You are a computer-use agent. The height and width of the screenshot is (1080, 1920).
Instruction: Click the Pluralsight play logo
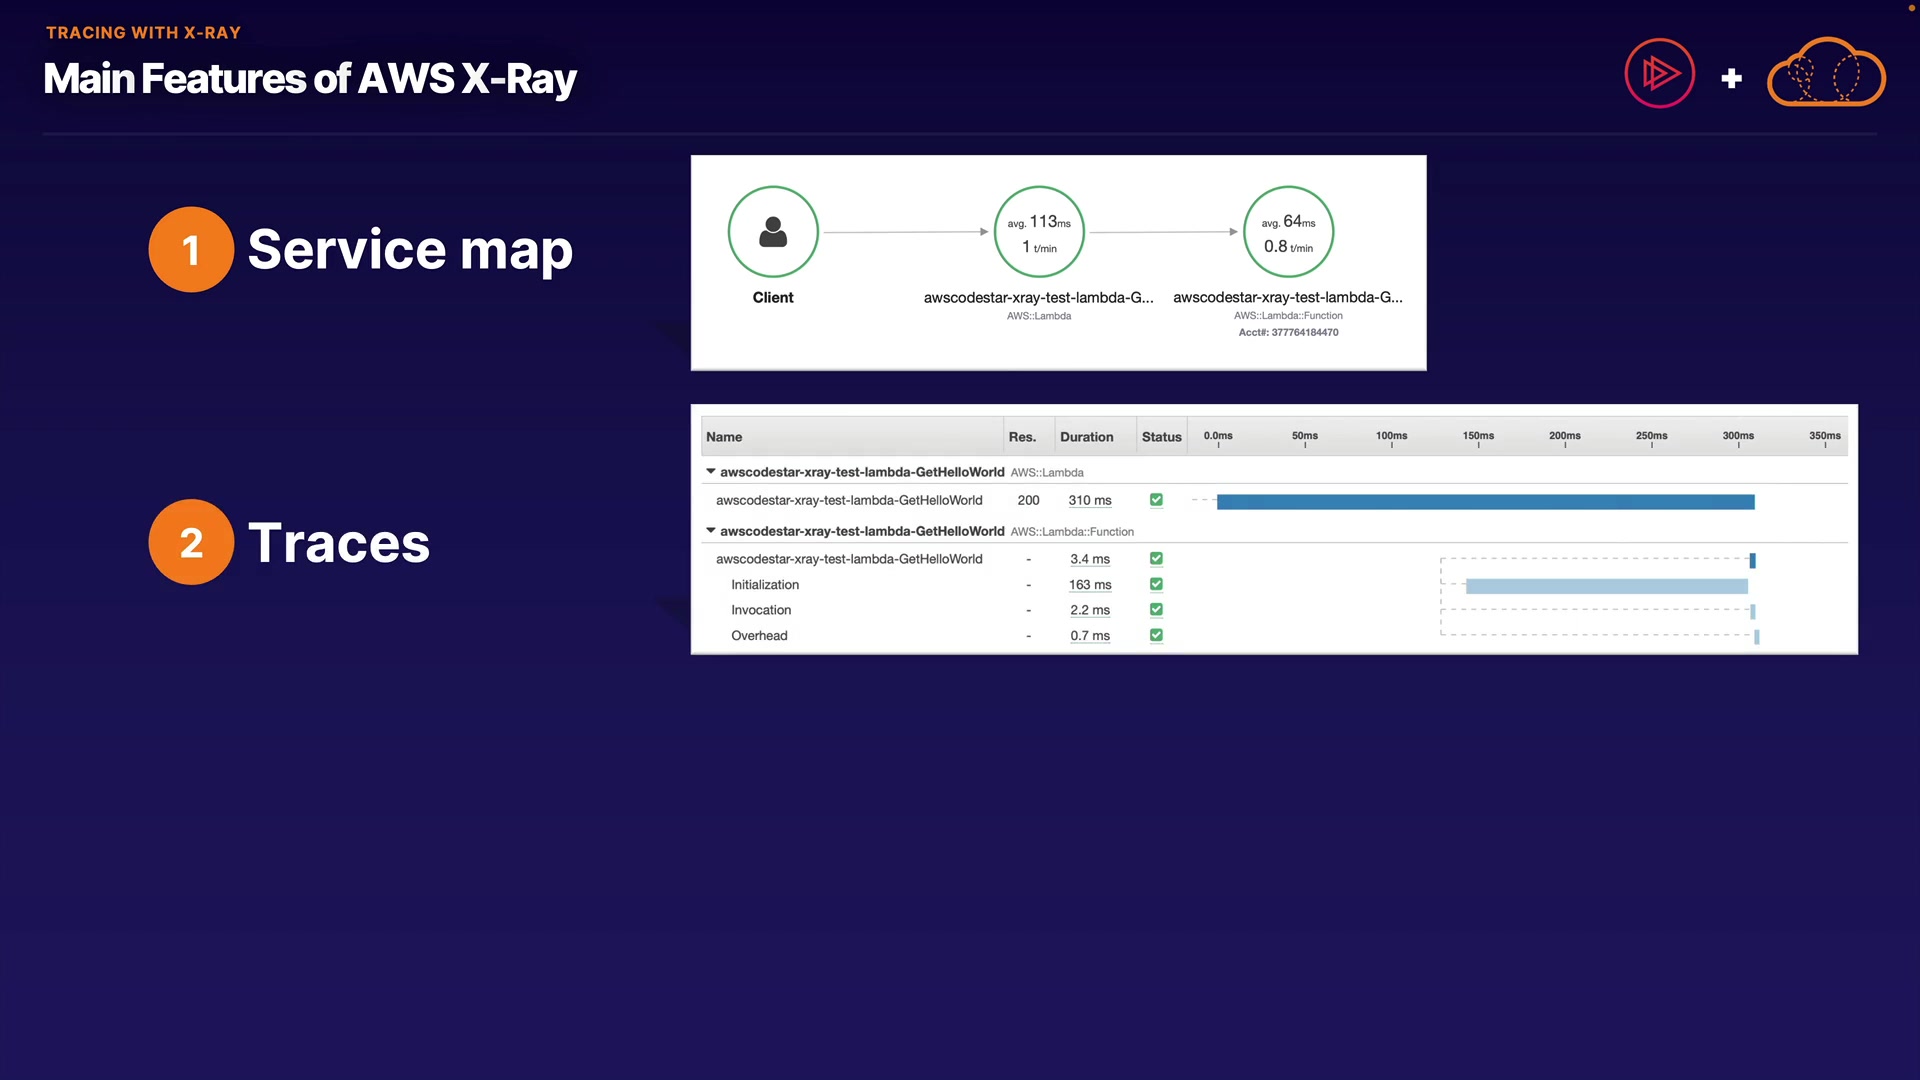[1660, 73]
